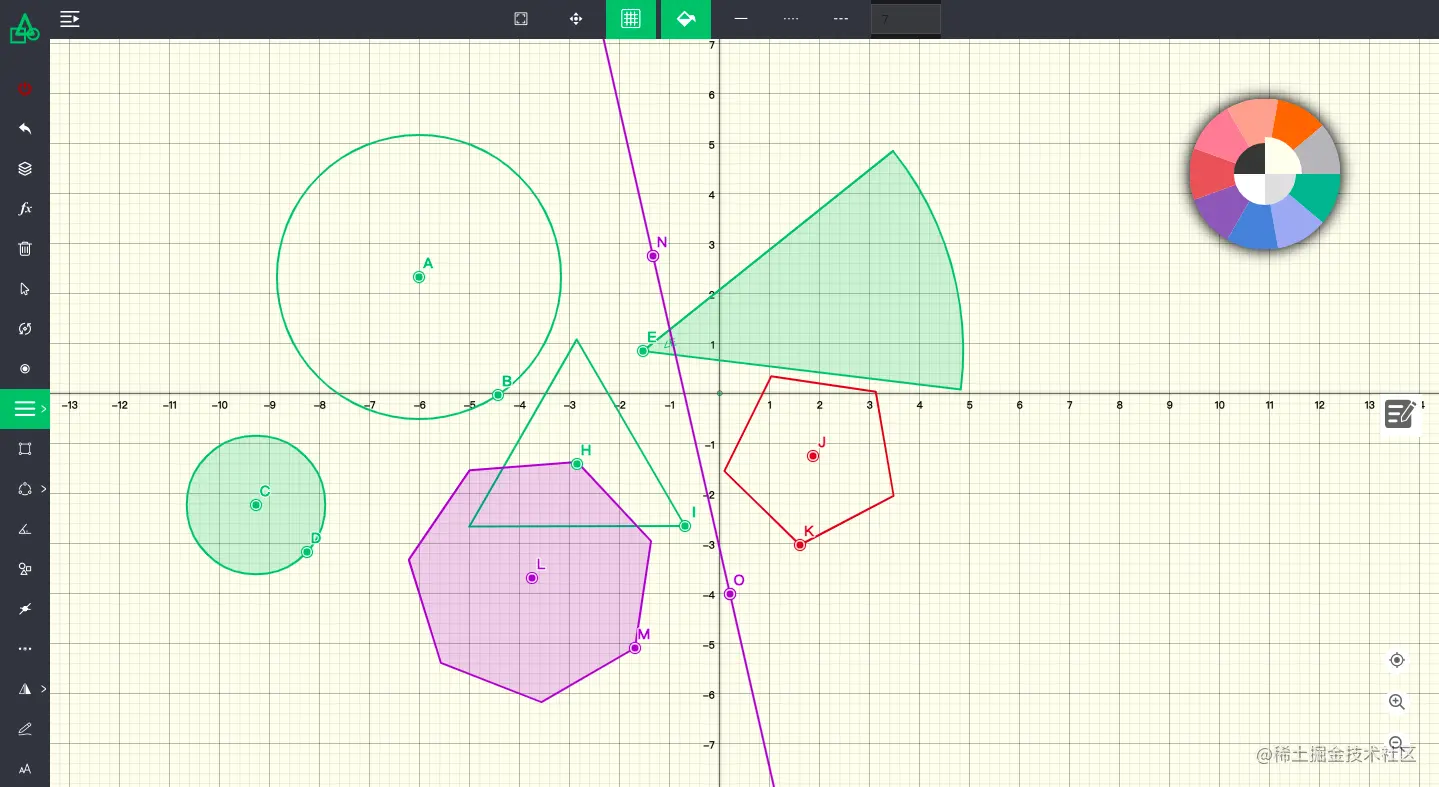1439x787 pixels.
Task: Expand the lines tool submenu arrow
Action: 44,409
